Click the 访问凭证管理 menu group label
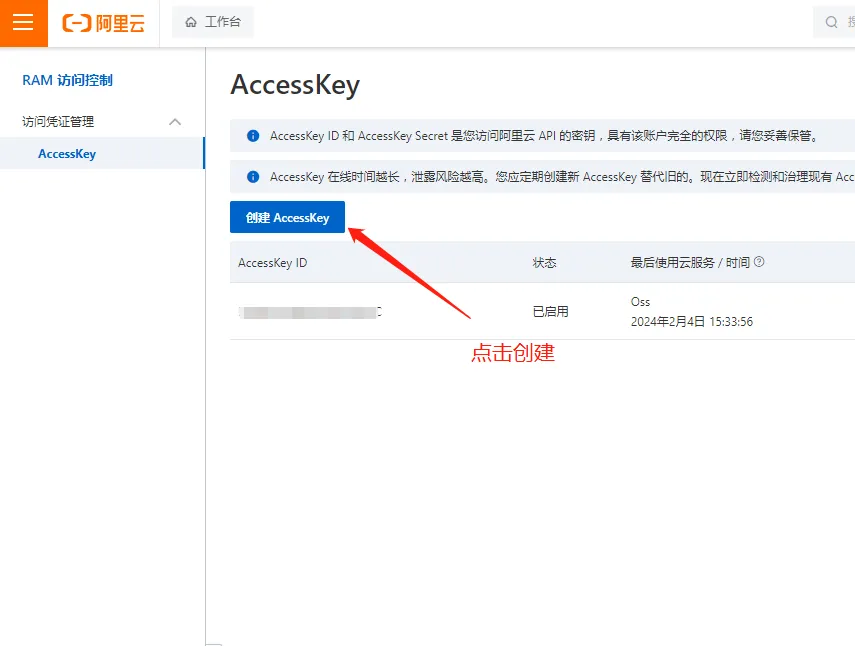 point(58,122)
